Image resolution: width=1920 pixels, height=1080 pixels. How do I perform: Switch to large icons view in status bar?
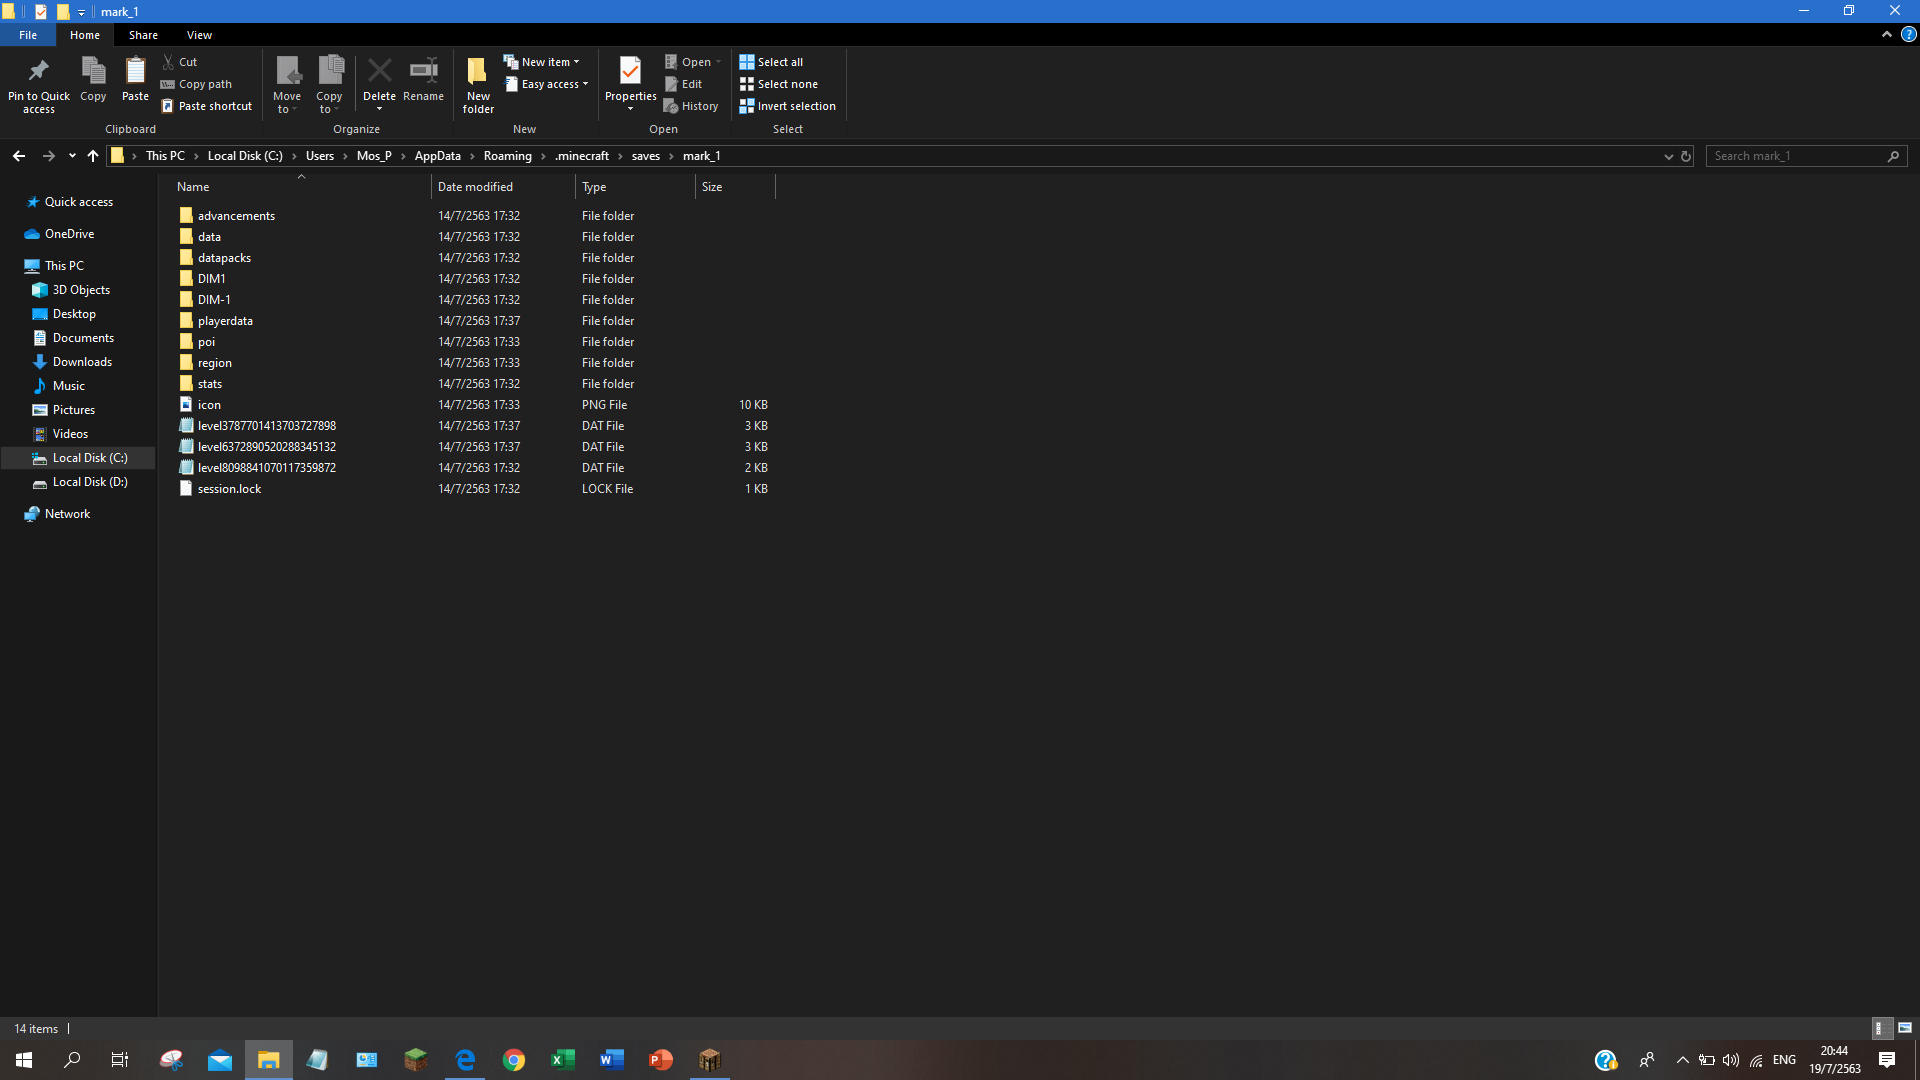coord(1905,1028)
